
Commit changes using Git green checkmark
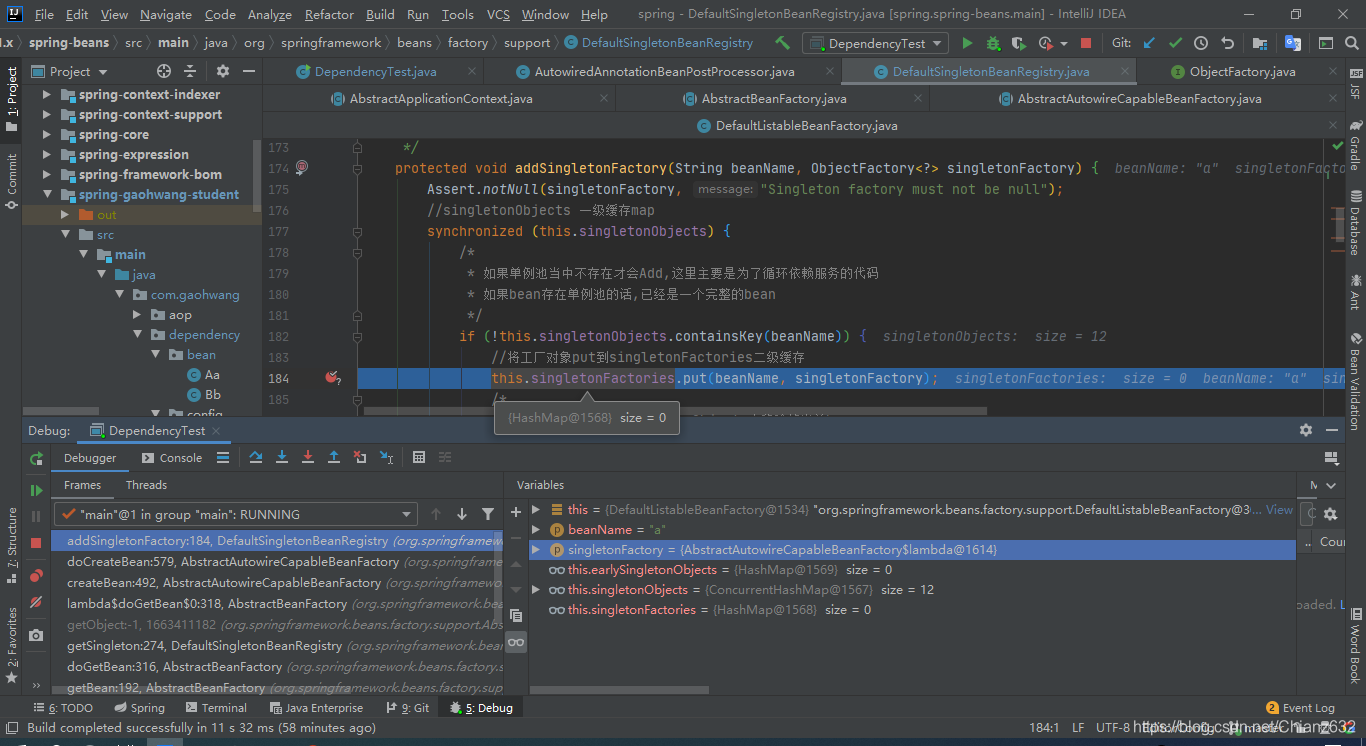pyautogui.click(x=1175, y=43)
